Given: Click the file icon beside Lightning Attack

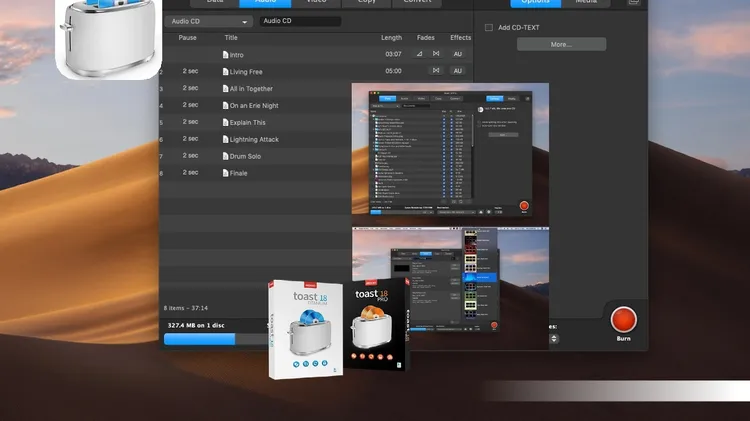Looking at the screenshot, I should point(225,139).
